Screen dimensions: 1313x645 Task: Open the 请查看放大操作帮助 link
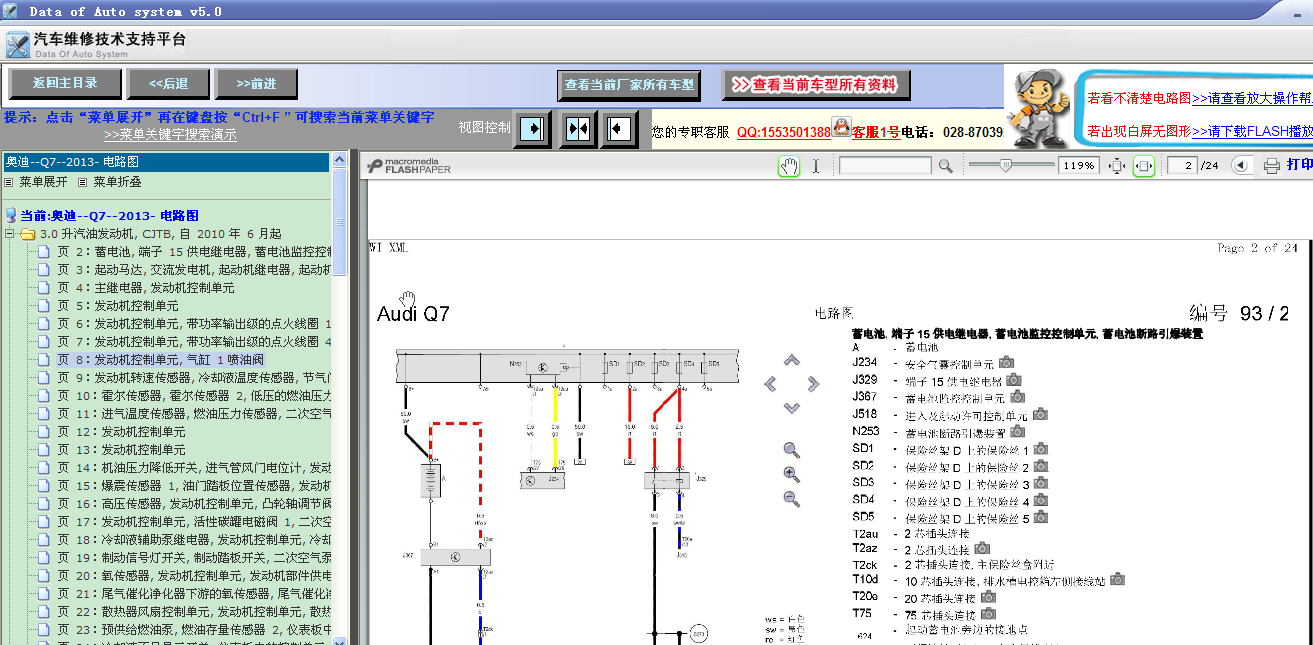(x=1252, y=98)
